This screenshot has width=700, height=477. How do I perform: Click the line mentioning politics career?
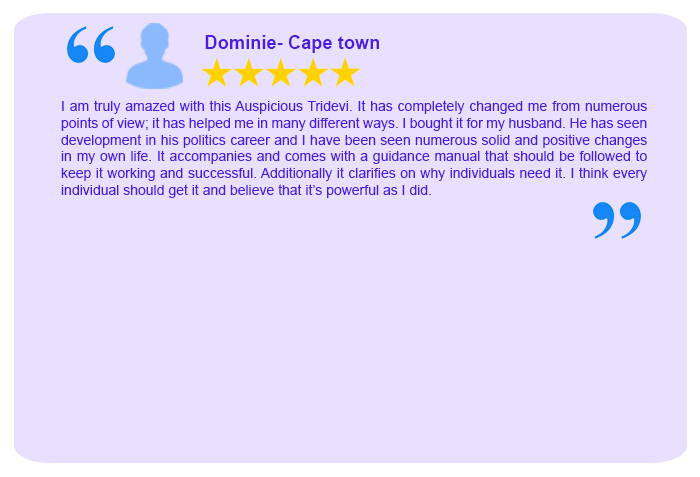(354, 140)
